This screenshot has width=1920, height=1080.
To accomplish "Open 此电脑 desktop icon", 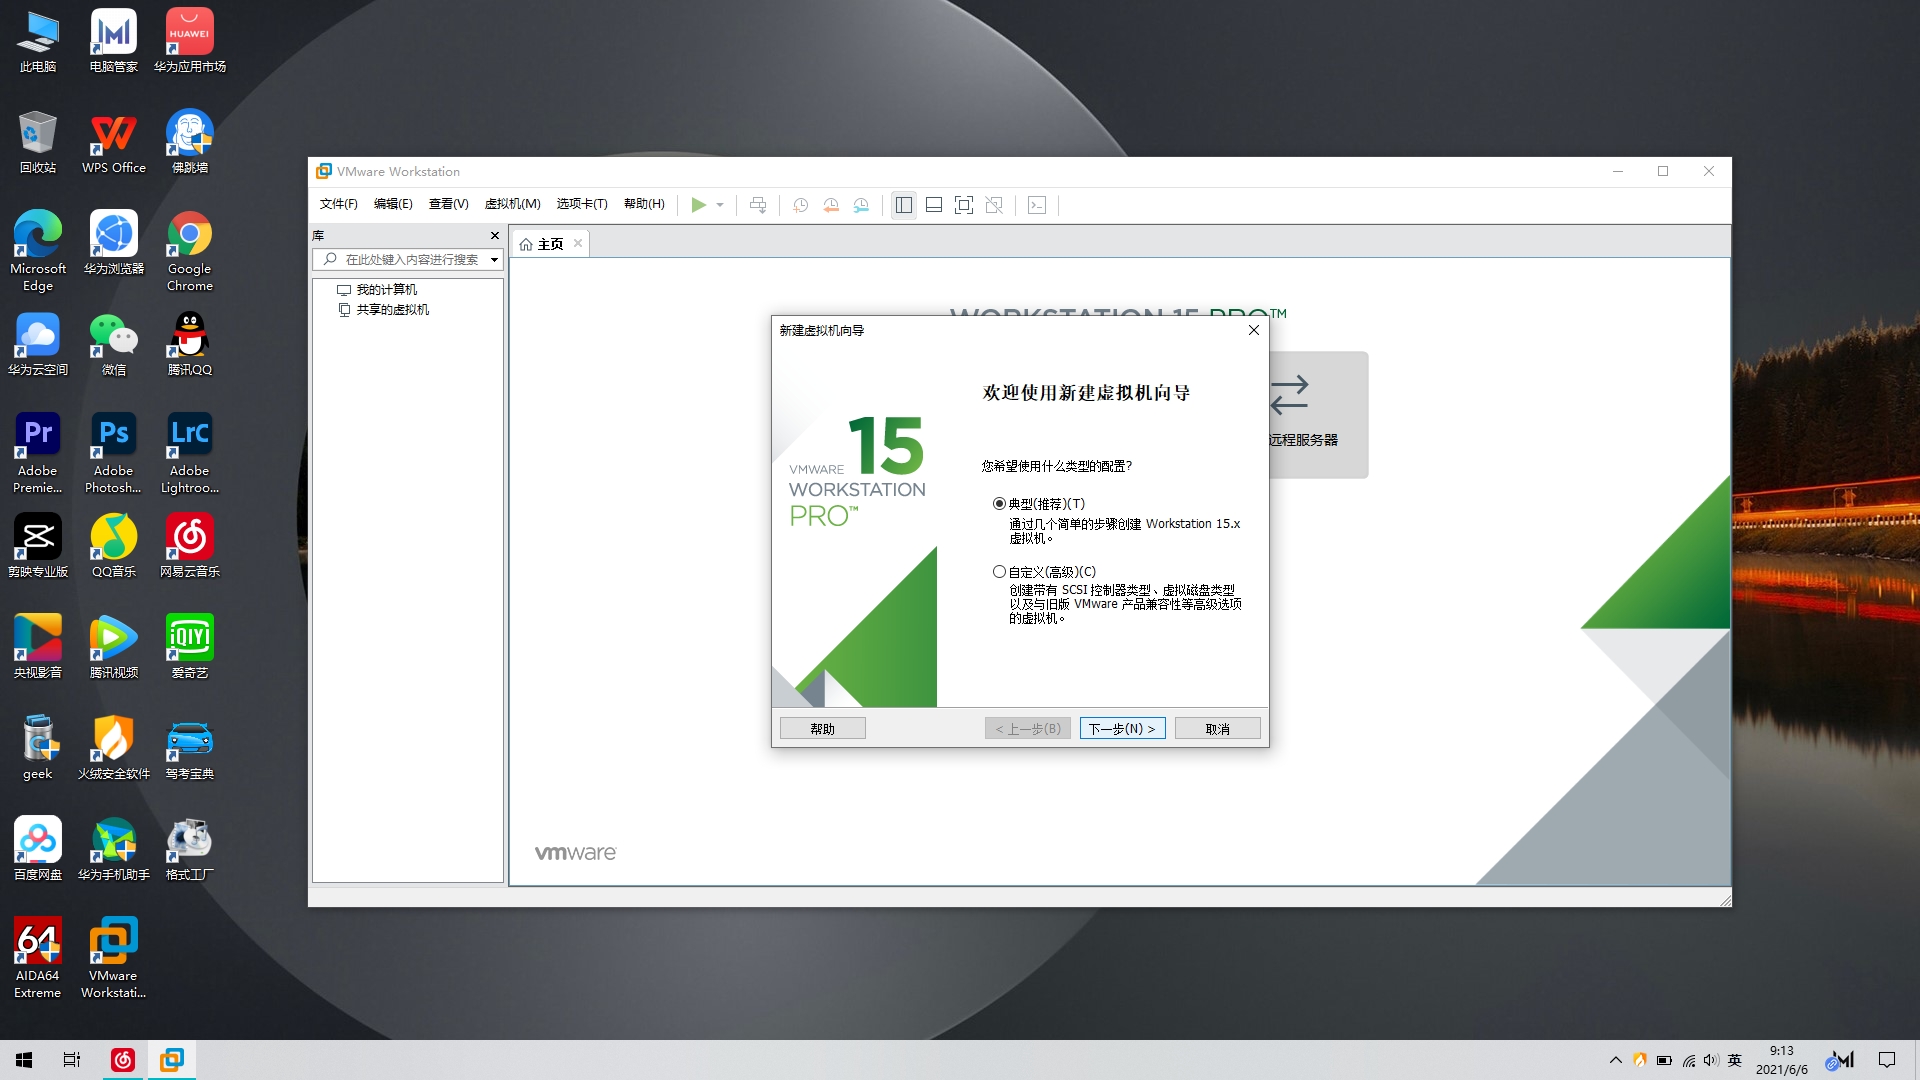I will coord(38,42).
